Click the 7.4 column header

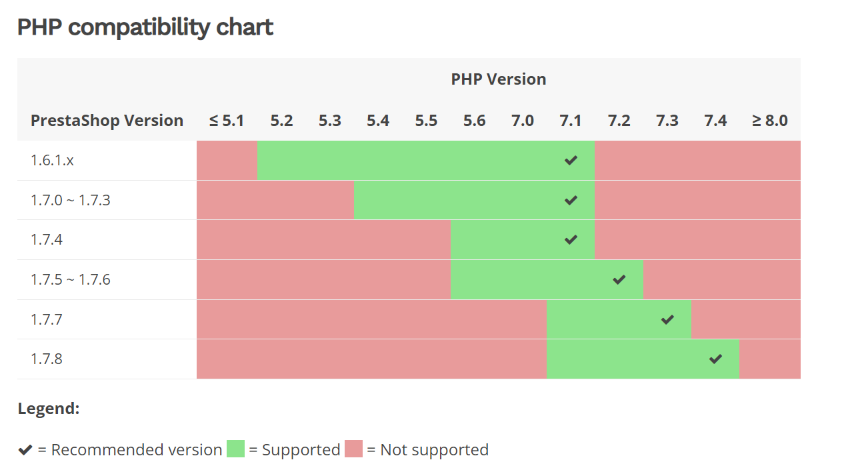pyautogui.click(x=715, y=121)
